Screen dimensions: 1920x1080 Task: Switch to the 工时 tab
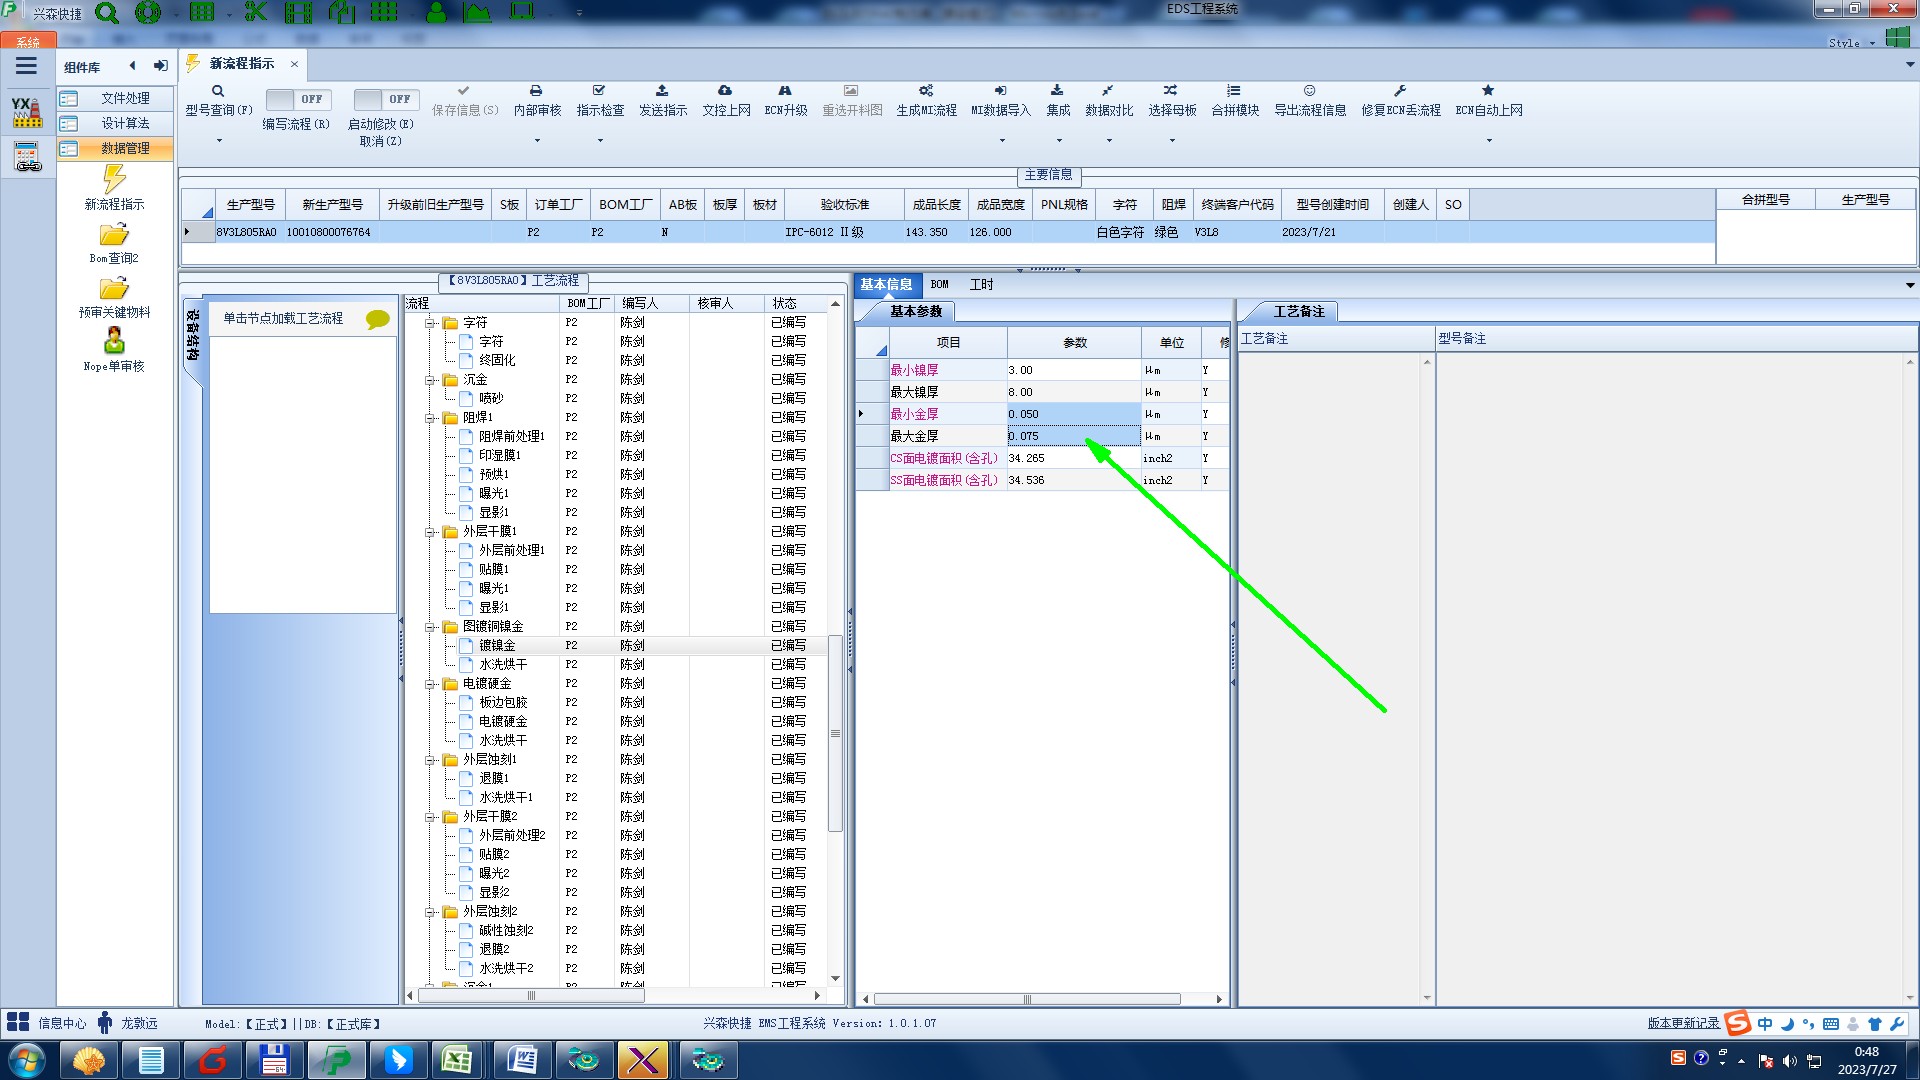pyautogui.click(x=981, y=285)
